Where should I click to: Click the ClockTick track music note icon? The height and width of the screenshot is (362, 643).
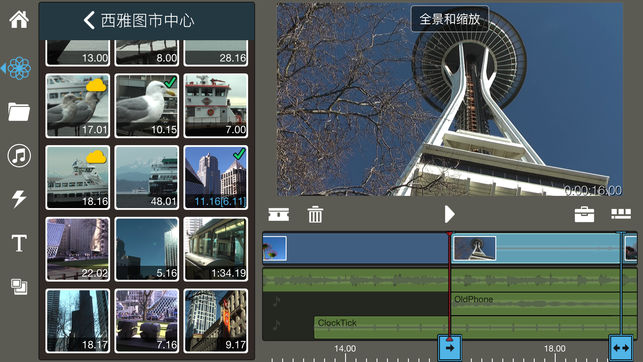276,325
